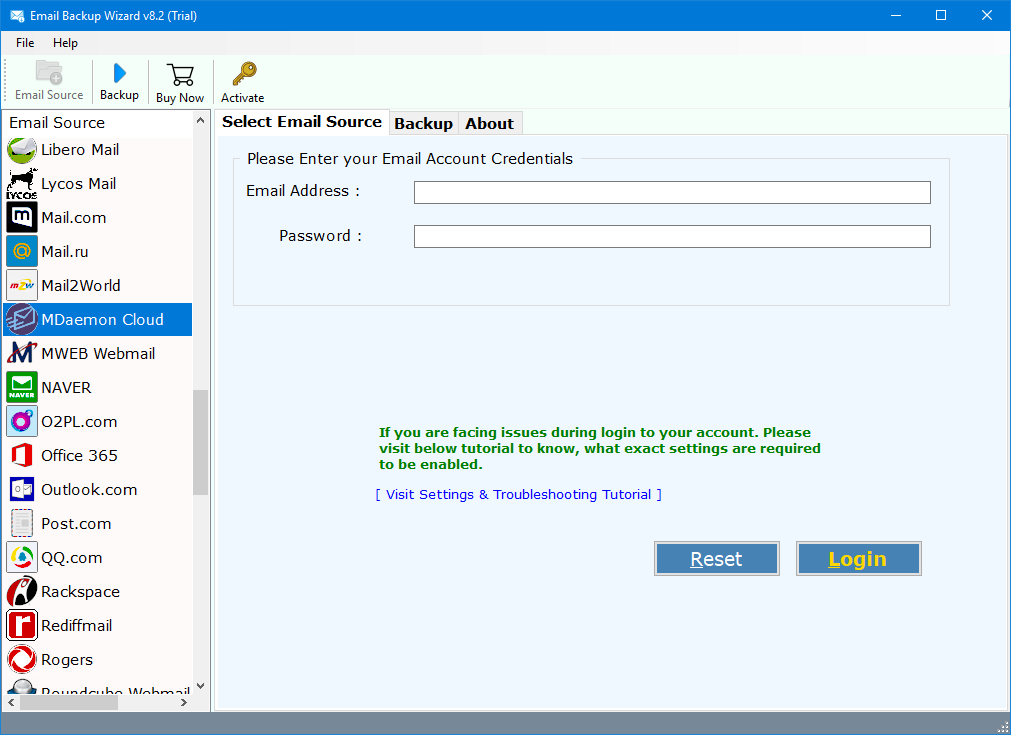
Task: Open the About tab
Action: (489, 124)
